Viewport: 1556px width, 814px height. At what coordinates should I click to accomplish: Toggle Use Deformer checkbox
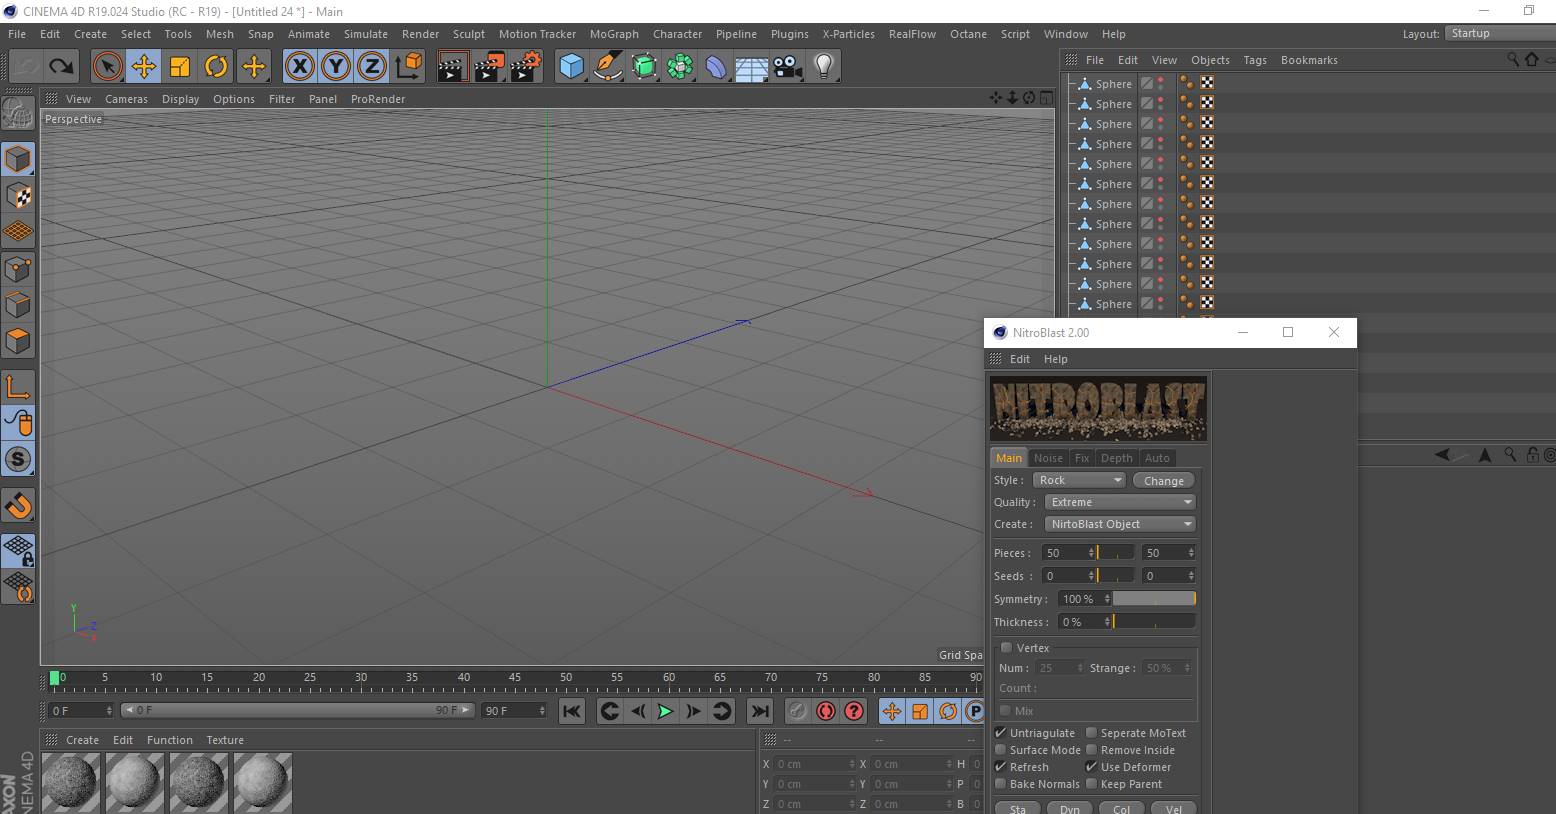tap(1091, 767)
